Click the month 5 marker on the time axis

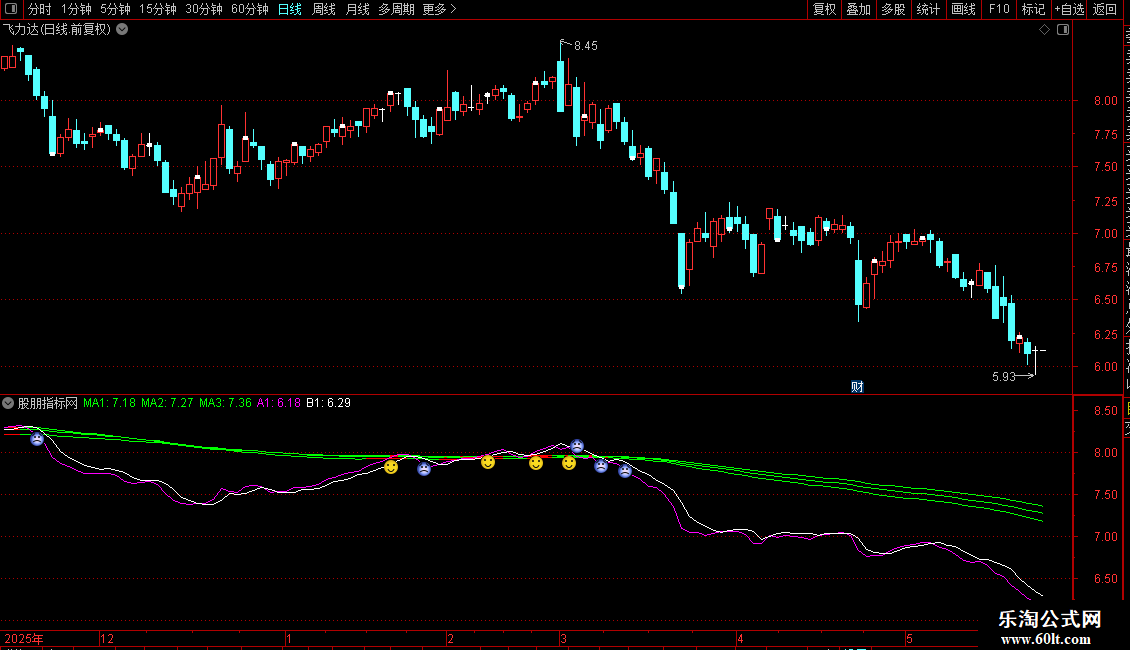point(909,638)
